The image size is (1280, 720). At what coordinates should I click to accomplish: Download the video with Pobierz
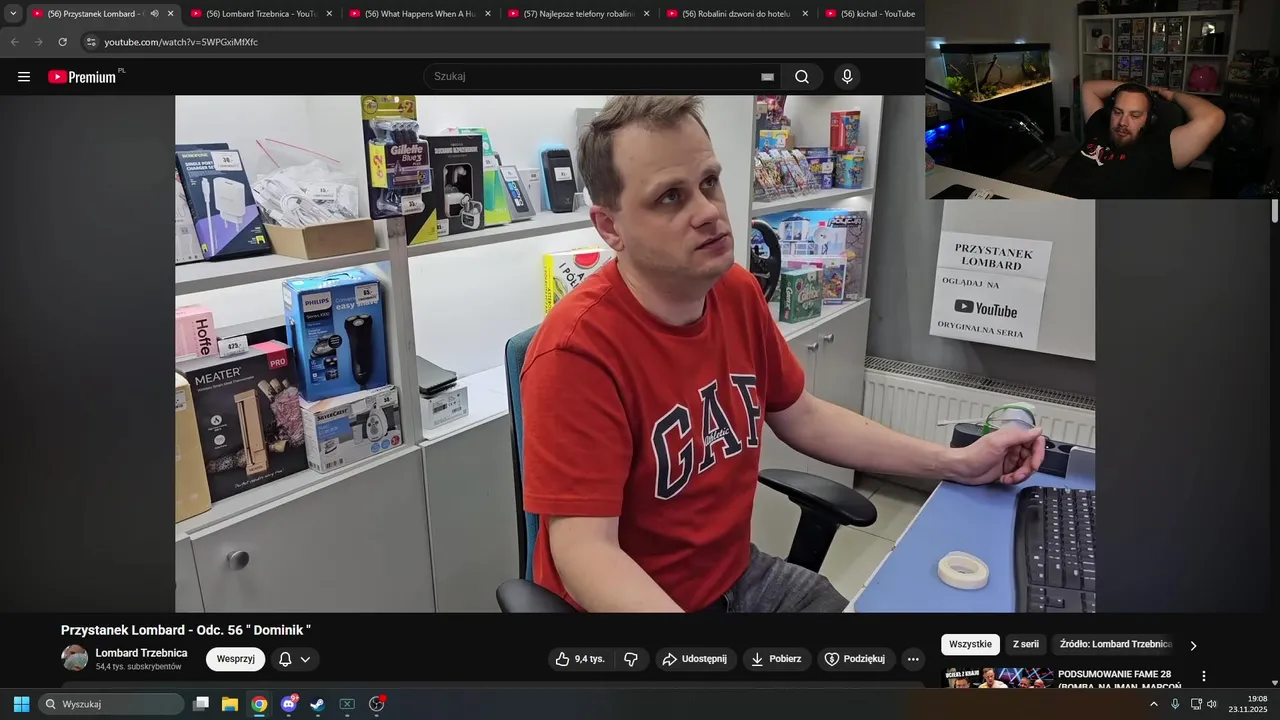tap(777, 659)
